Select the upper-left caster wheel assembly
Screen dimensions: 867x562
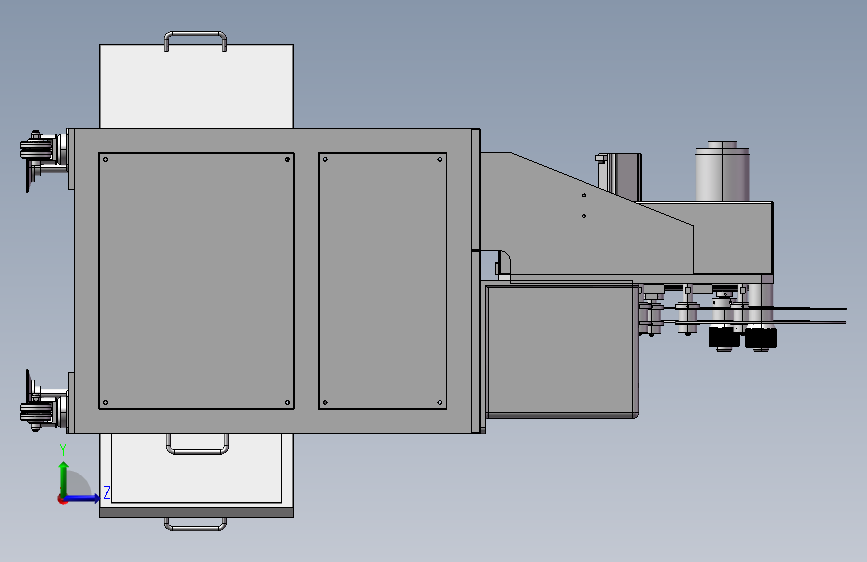tap(43, 160)
